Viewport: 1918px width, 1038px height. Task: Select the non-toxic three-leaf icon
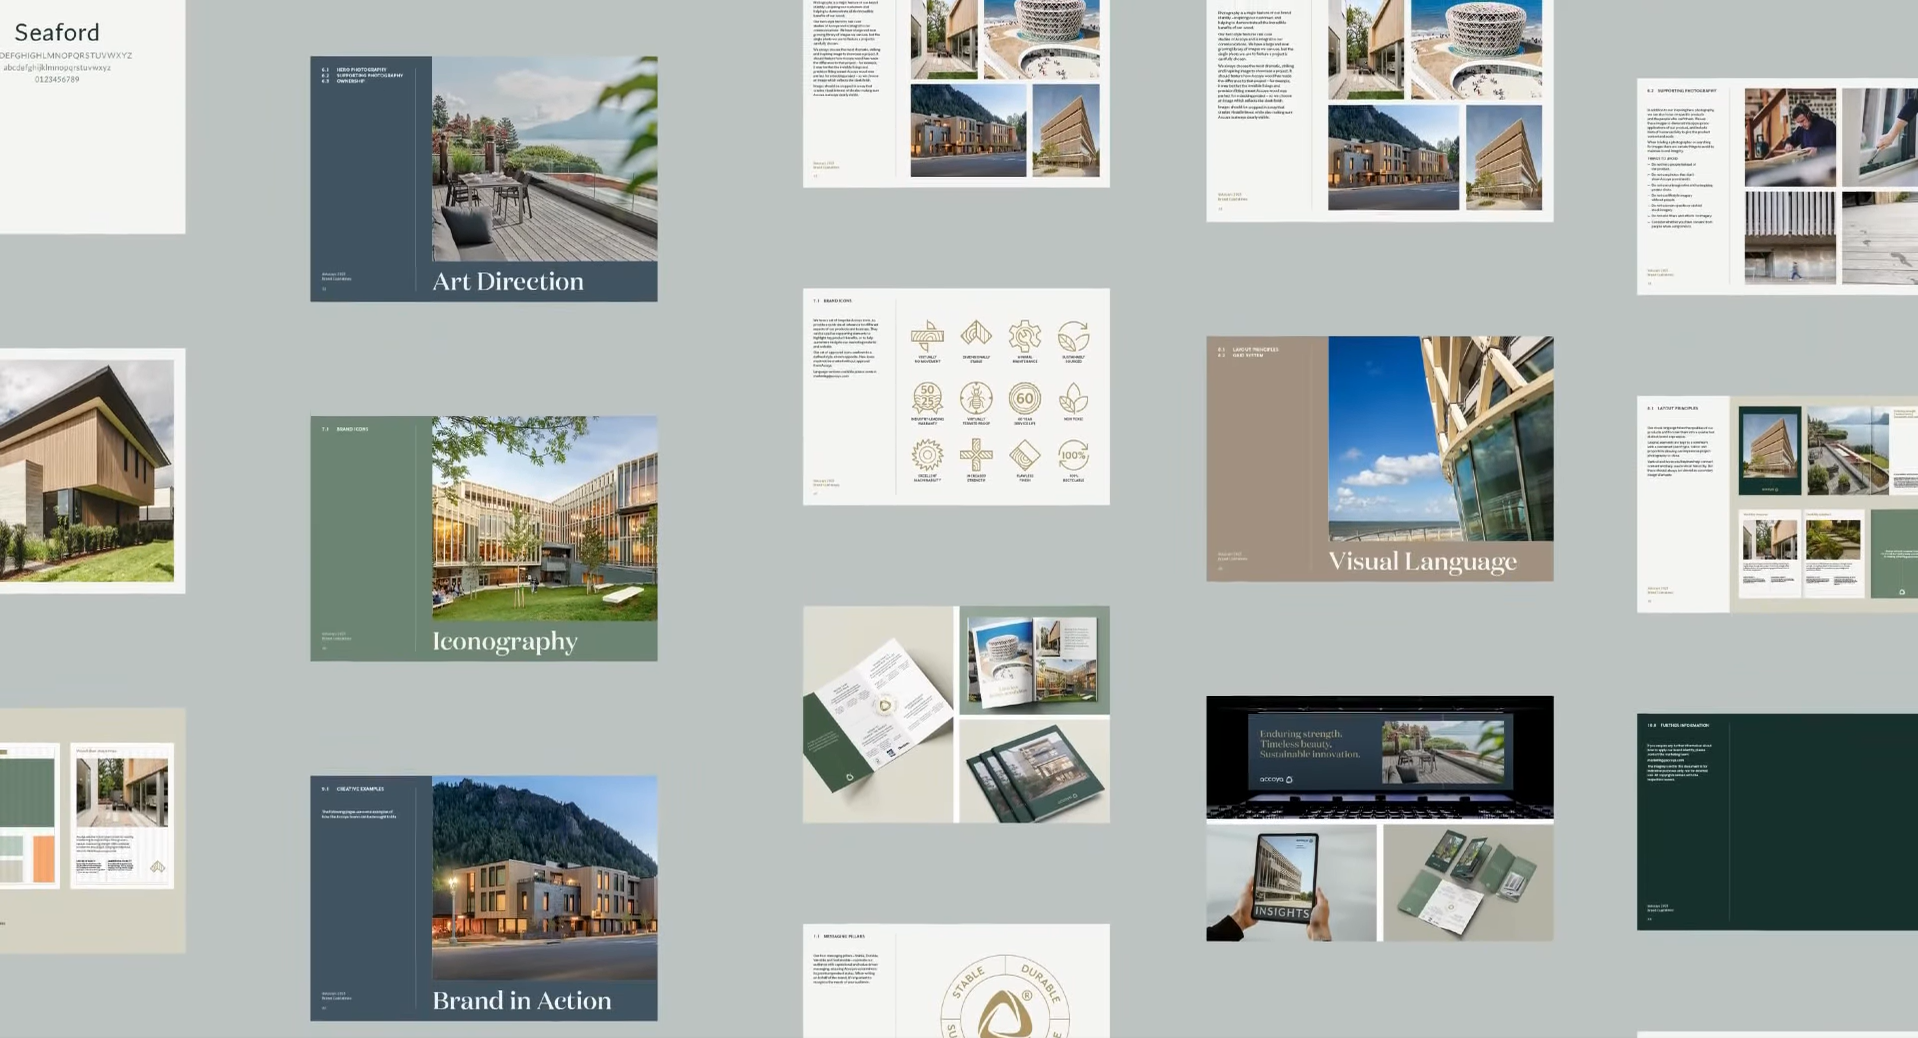[1073, 399]
